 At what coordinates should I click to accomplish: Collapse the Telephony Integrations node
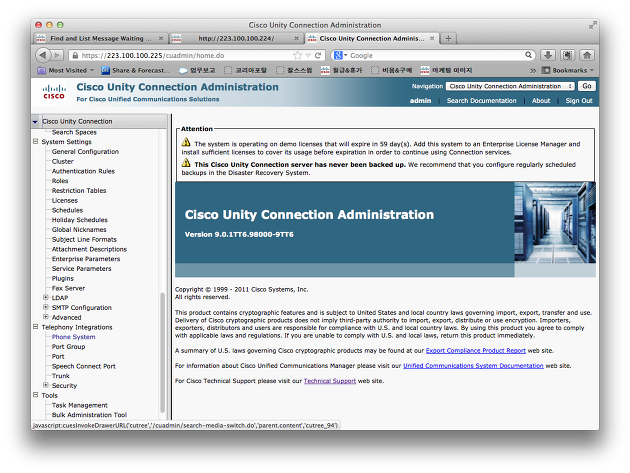point(35,327)
